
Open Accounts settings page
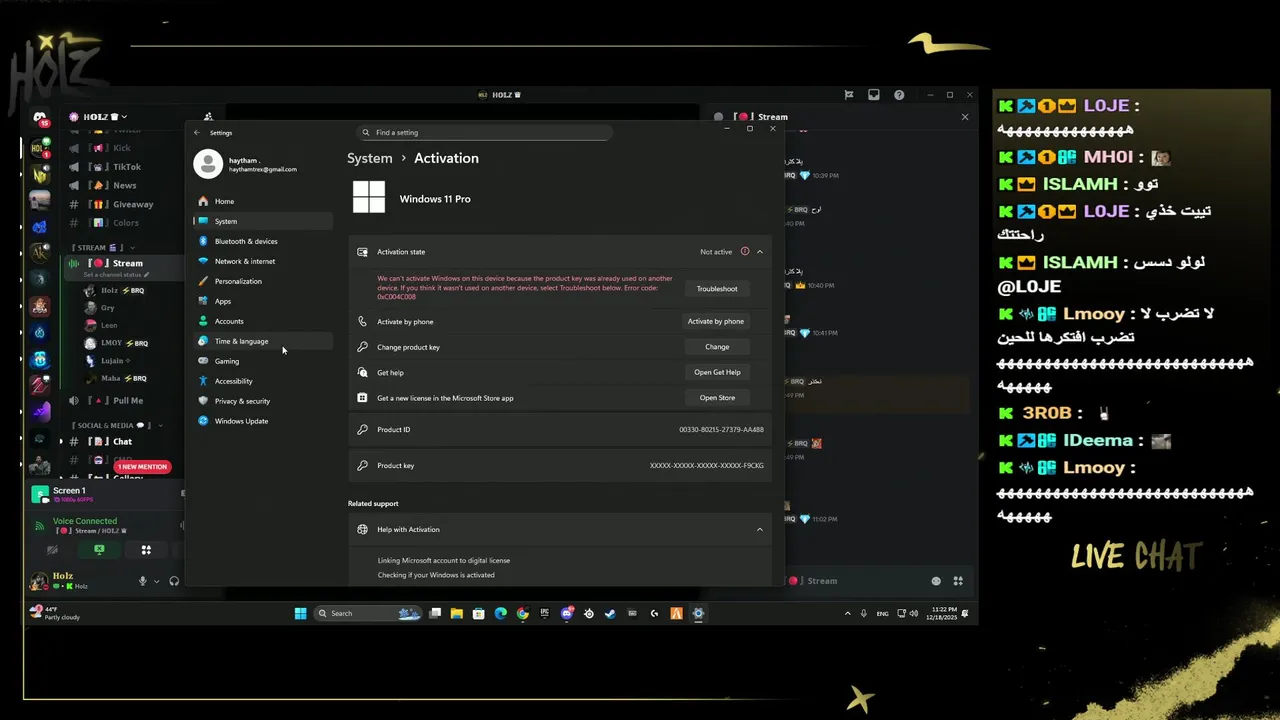262,321
